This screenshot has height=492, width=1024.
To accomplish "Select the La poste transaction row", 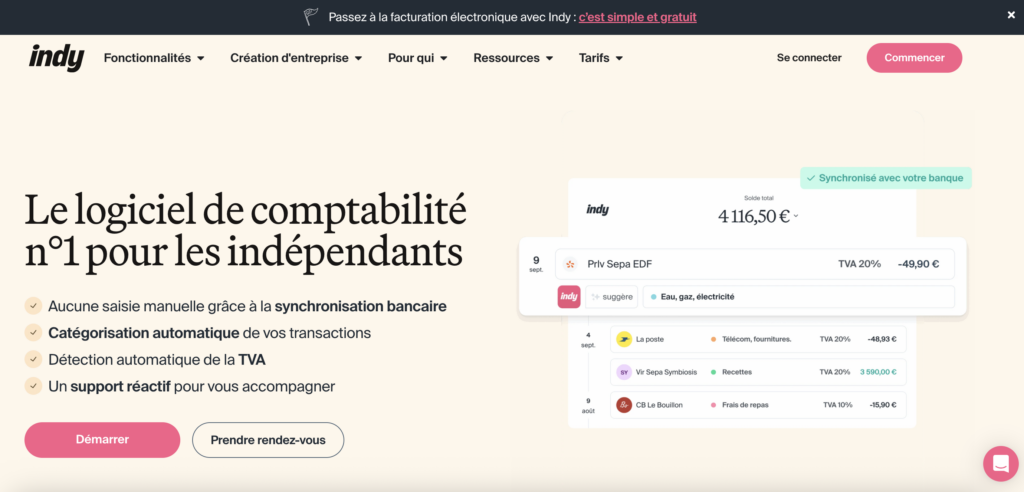I will coord(758,339).
